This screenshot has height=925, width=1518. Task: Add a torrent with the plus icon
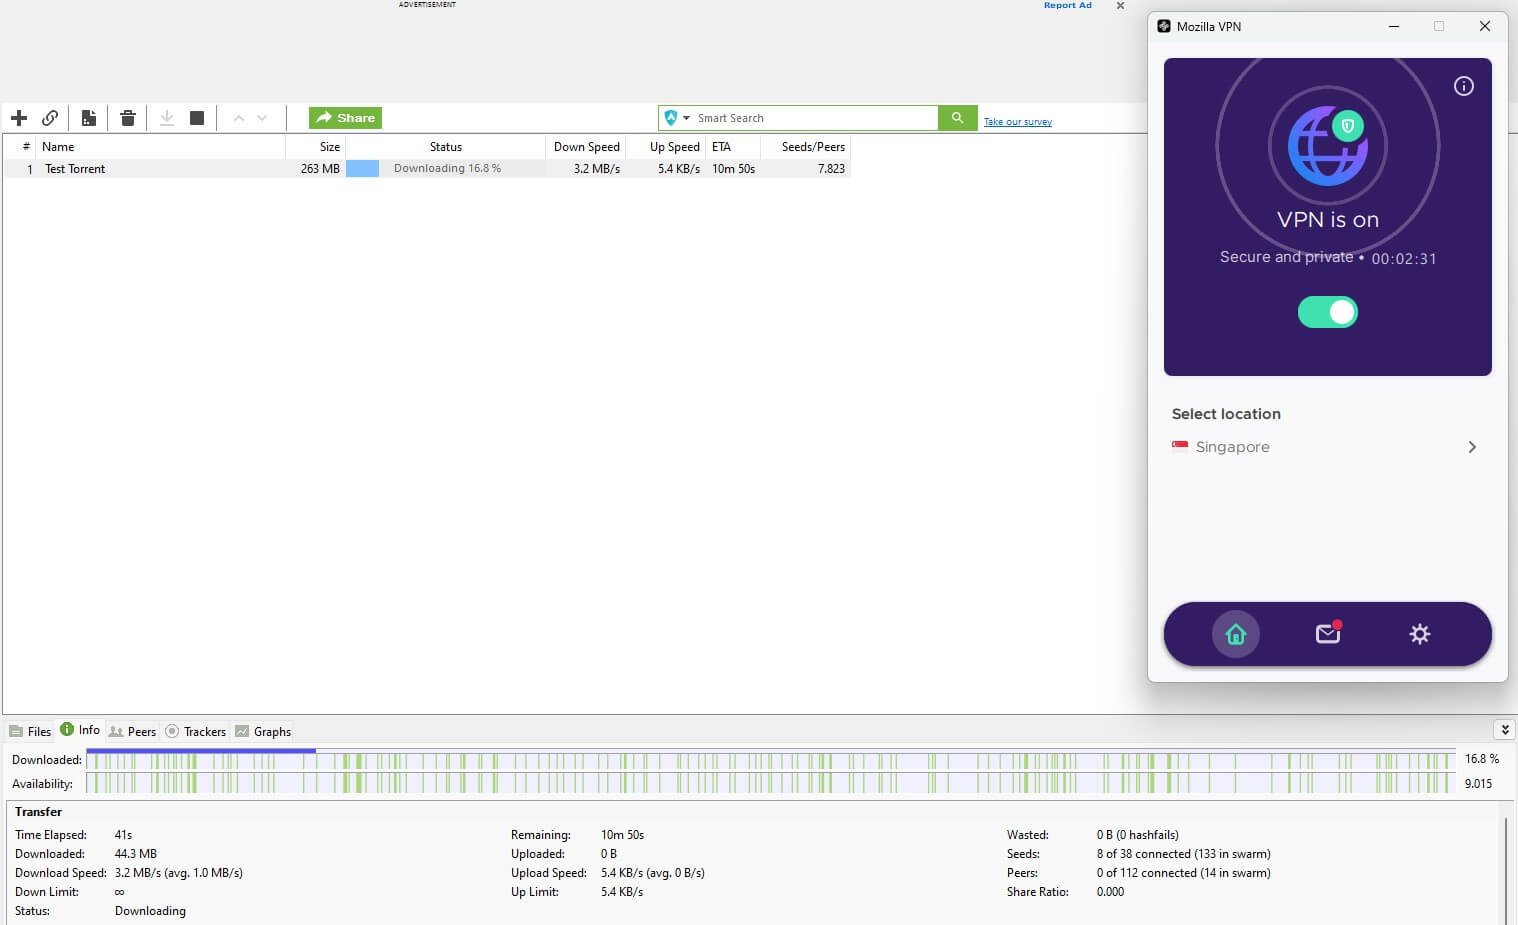pyautogui.click(x=19, y=118)
